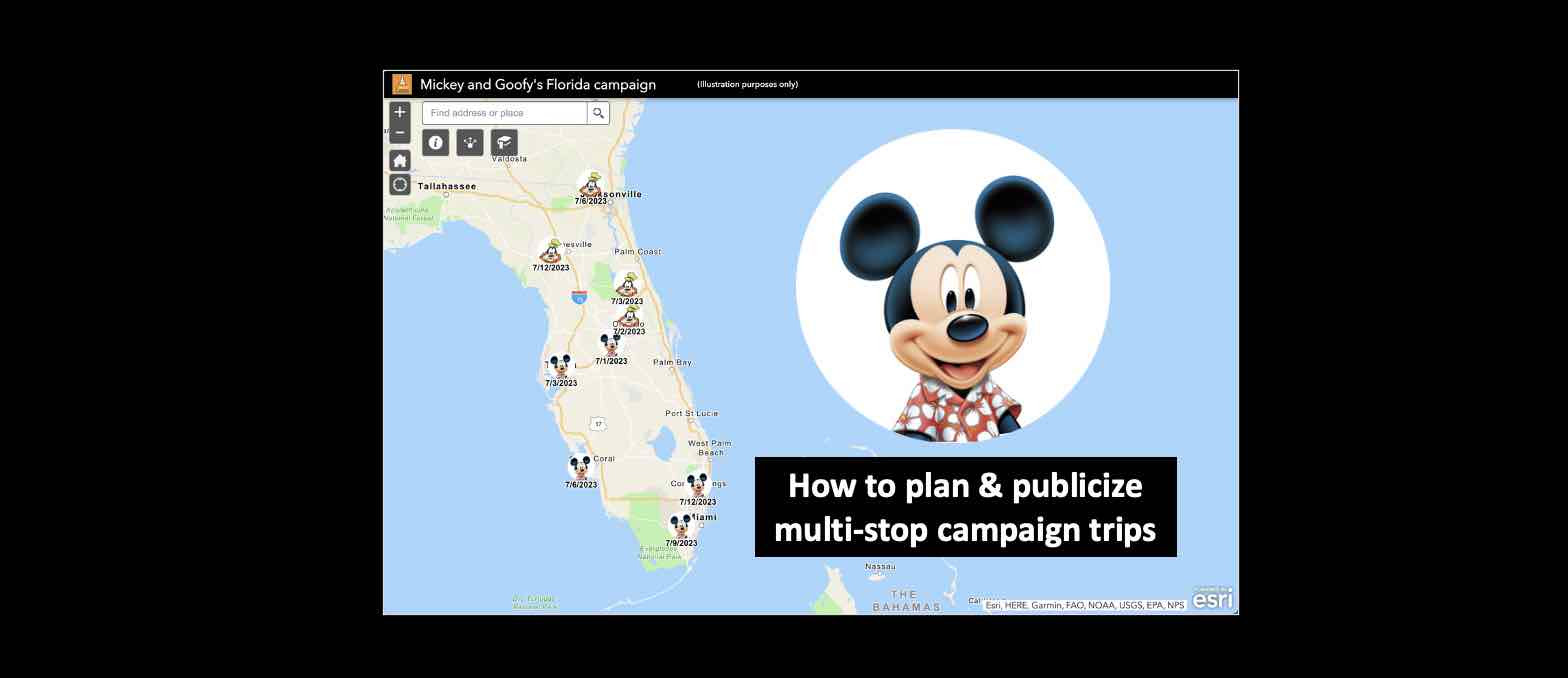The height and width of the screenshot is (678, 1568).
Task: Open the share map widget
Action: tap(470, 143)
